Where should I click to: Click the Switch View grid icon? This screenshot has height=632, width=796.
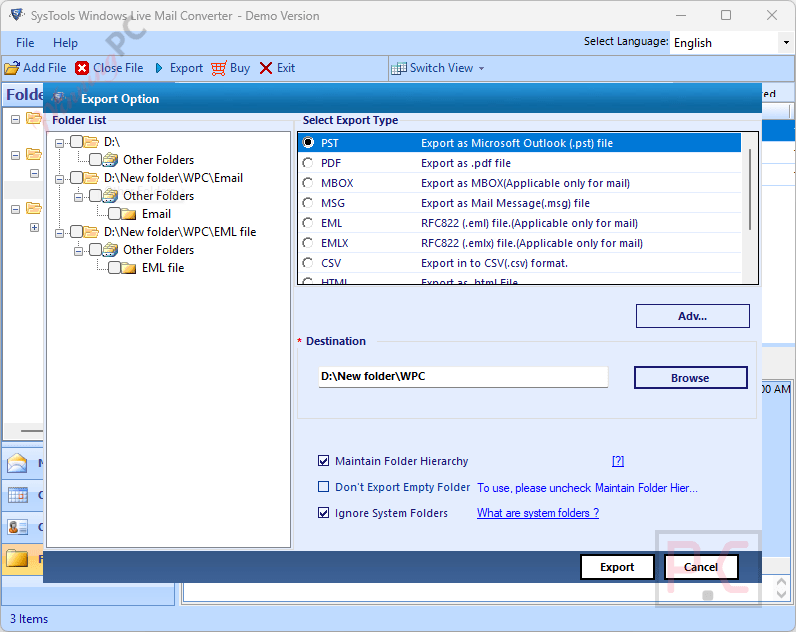point(399,68)
